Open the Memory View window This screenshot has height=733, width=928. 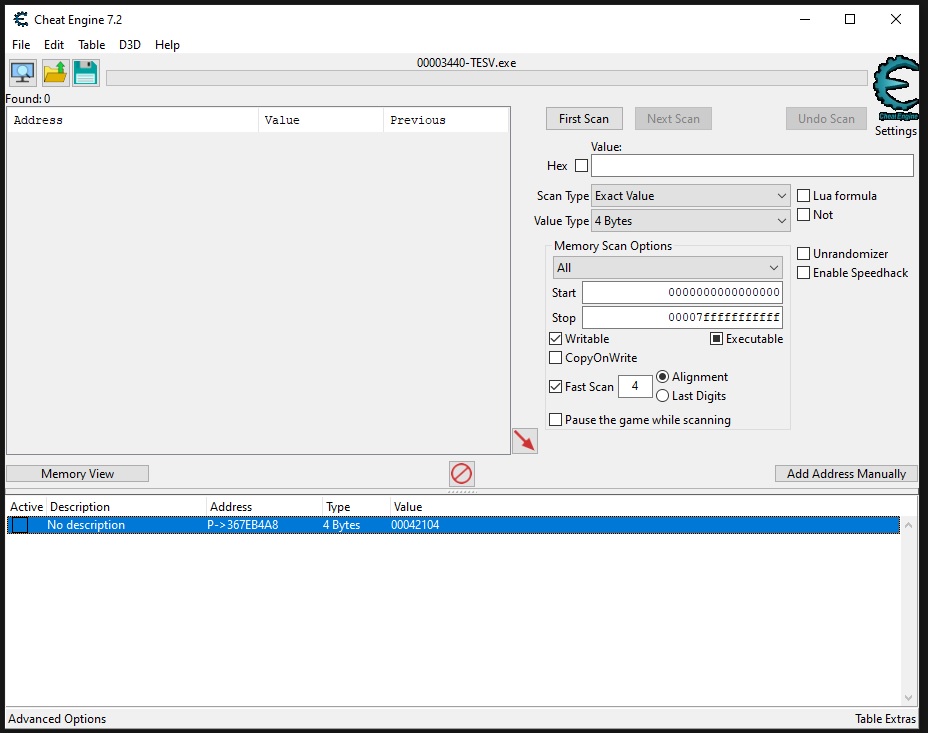point(78,474)
